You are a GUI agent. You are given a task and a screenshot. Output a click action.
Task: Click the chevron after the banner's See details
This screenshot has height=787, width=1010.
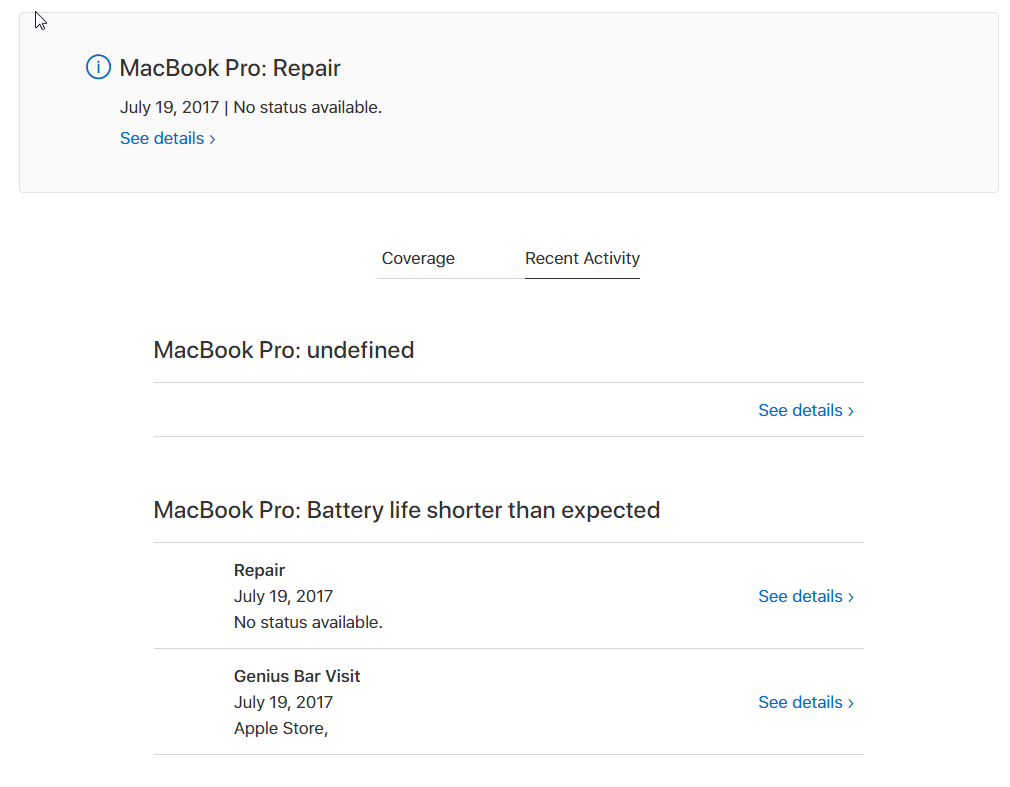212,140
